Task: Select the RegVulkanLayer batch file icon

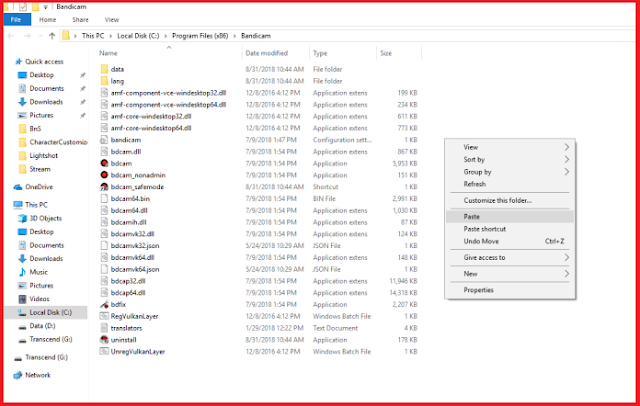Action: [104, 316]
